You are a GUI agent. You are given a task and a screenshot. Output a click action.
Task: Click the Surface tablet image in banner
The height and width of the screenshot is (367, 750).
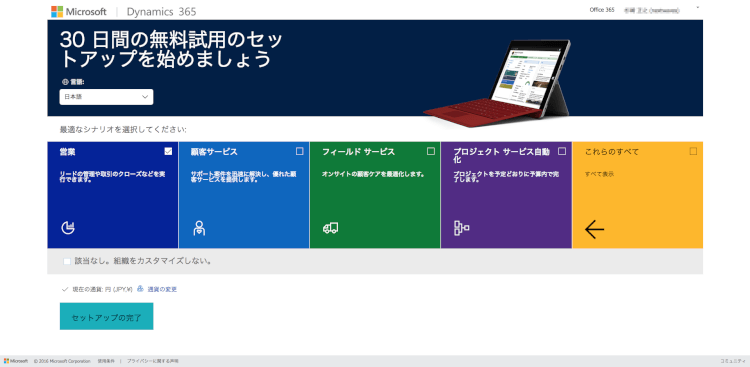pos(496,82)
